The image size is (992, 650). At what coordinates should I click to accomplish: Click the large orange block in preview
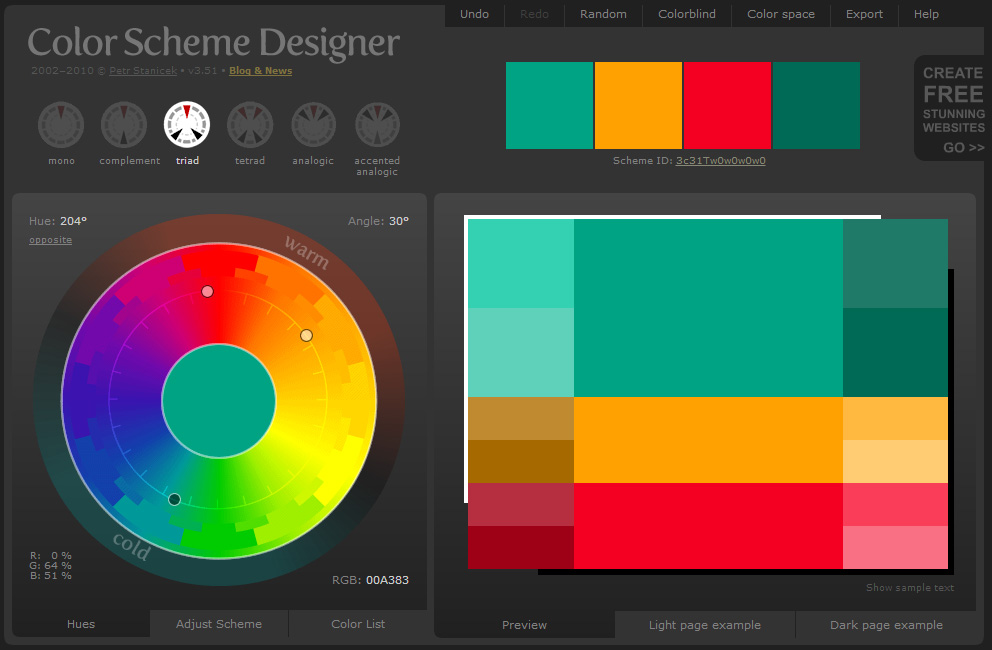pos(708,440)
